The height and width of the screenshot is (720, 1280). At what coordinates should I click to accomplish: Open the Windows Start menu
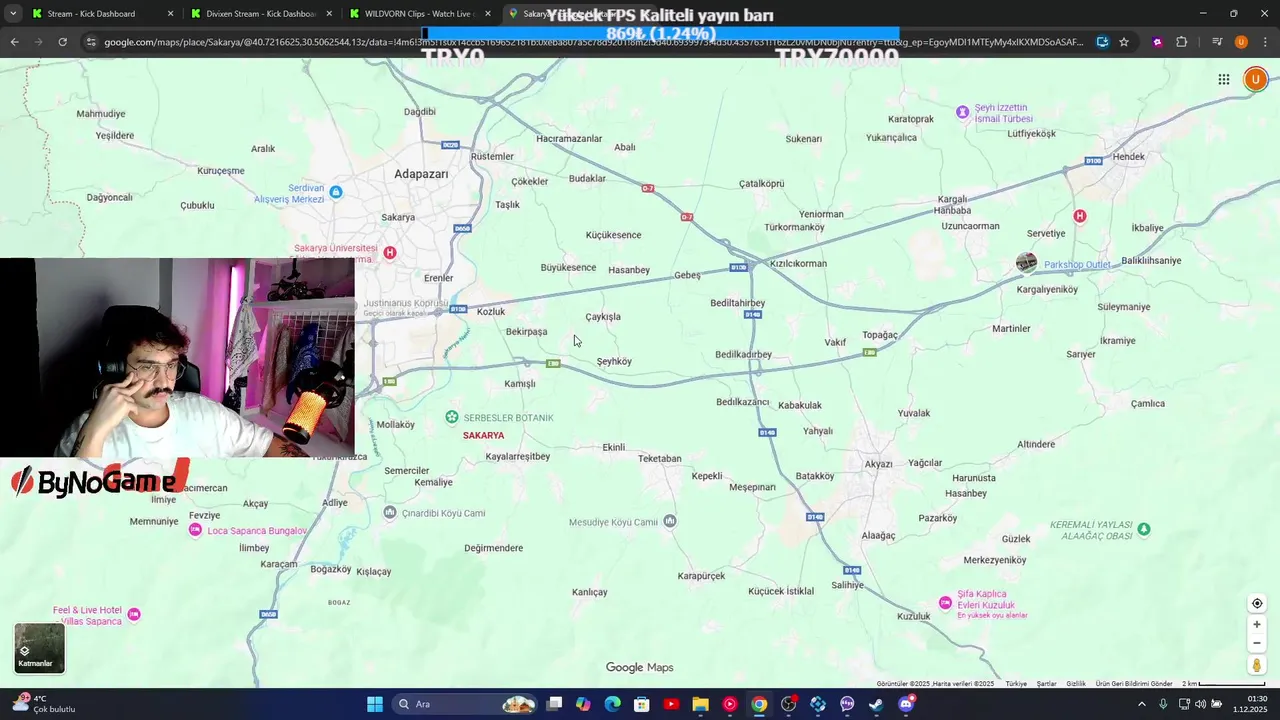coord(375,704)
